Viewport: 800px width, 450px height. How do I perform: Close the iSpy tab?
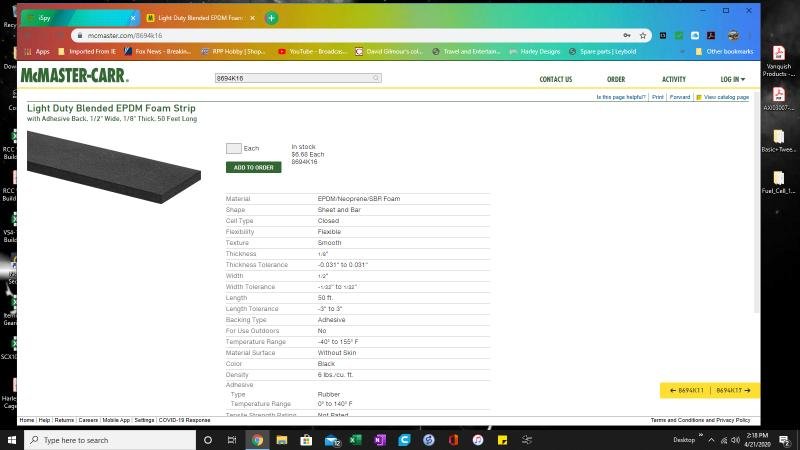133,18
